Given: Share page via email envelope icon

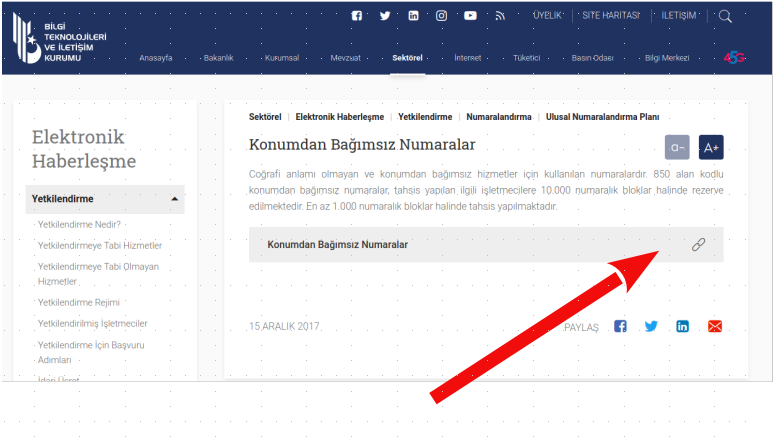Looking at the screenshot, I should pyautogui.click(x=714, y=326).
